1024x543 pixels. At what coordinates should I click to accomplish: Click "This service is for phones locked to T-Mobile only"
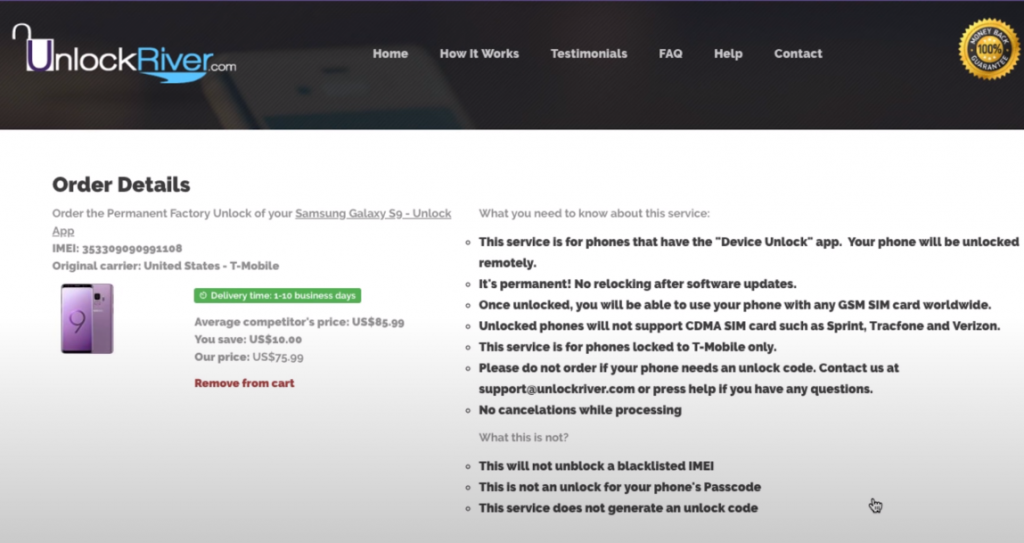pyautogui.click(x=628, y=347)
